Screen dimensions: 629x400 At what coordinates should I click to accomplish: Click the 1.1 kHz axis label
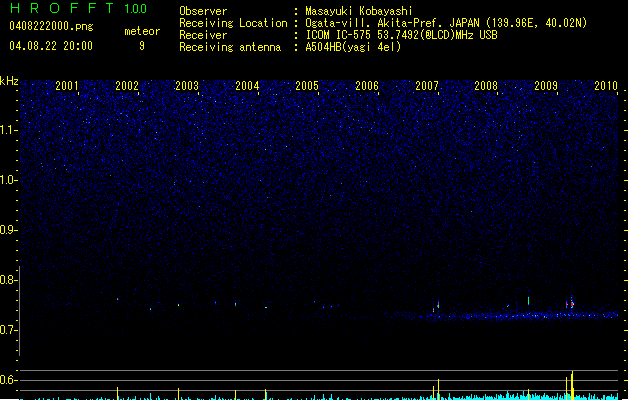pyautogui.click(x=9, y=130)
